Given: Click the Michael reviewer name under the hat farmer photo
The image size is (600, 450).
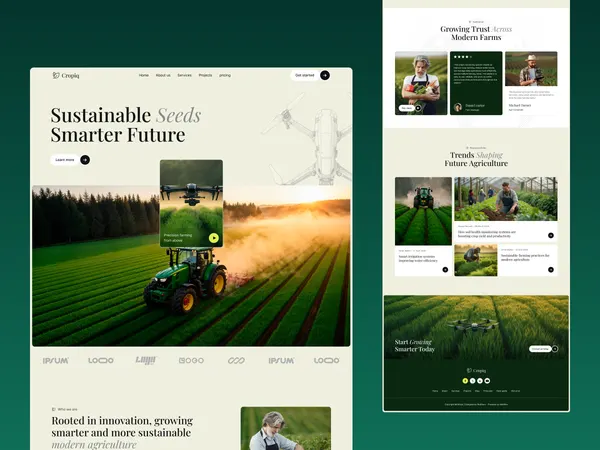Looking at the screenshot, I should point(520,105).
